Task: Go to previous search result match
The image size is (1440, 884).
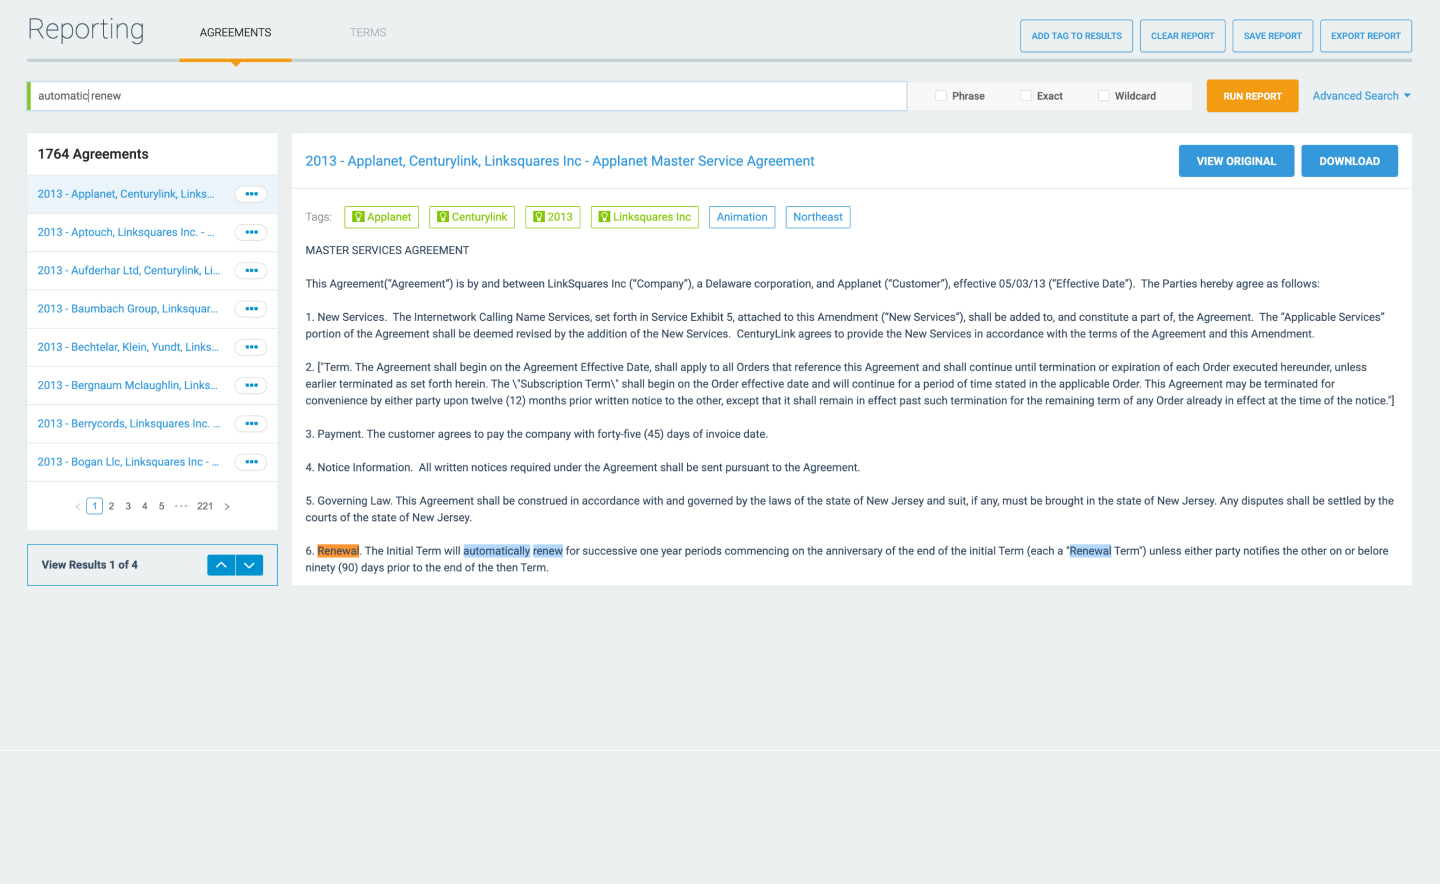Action: (221, 565)
